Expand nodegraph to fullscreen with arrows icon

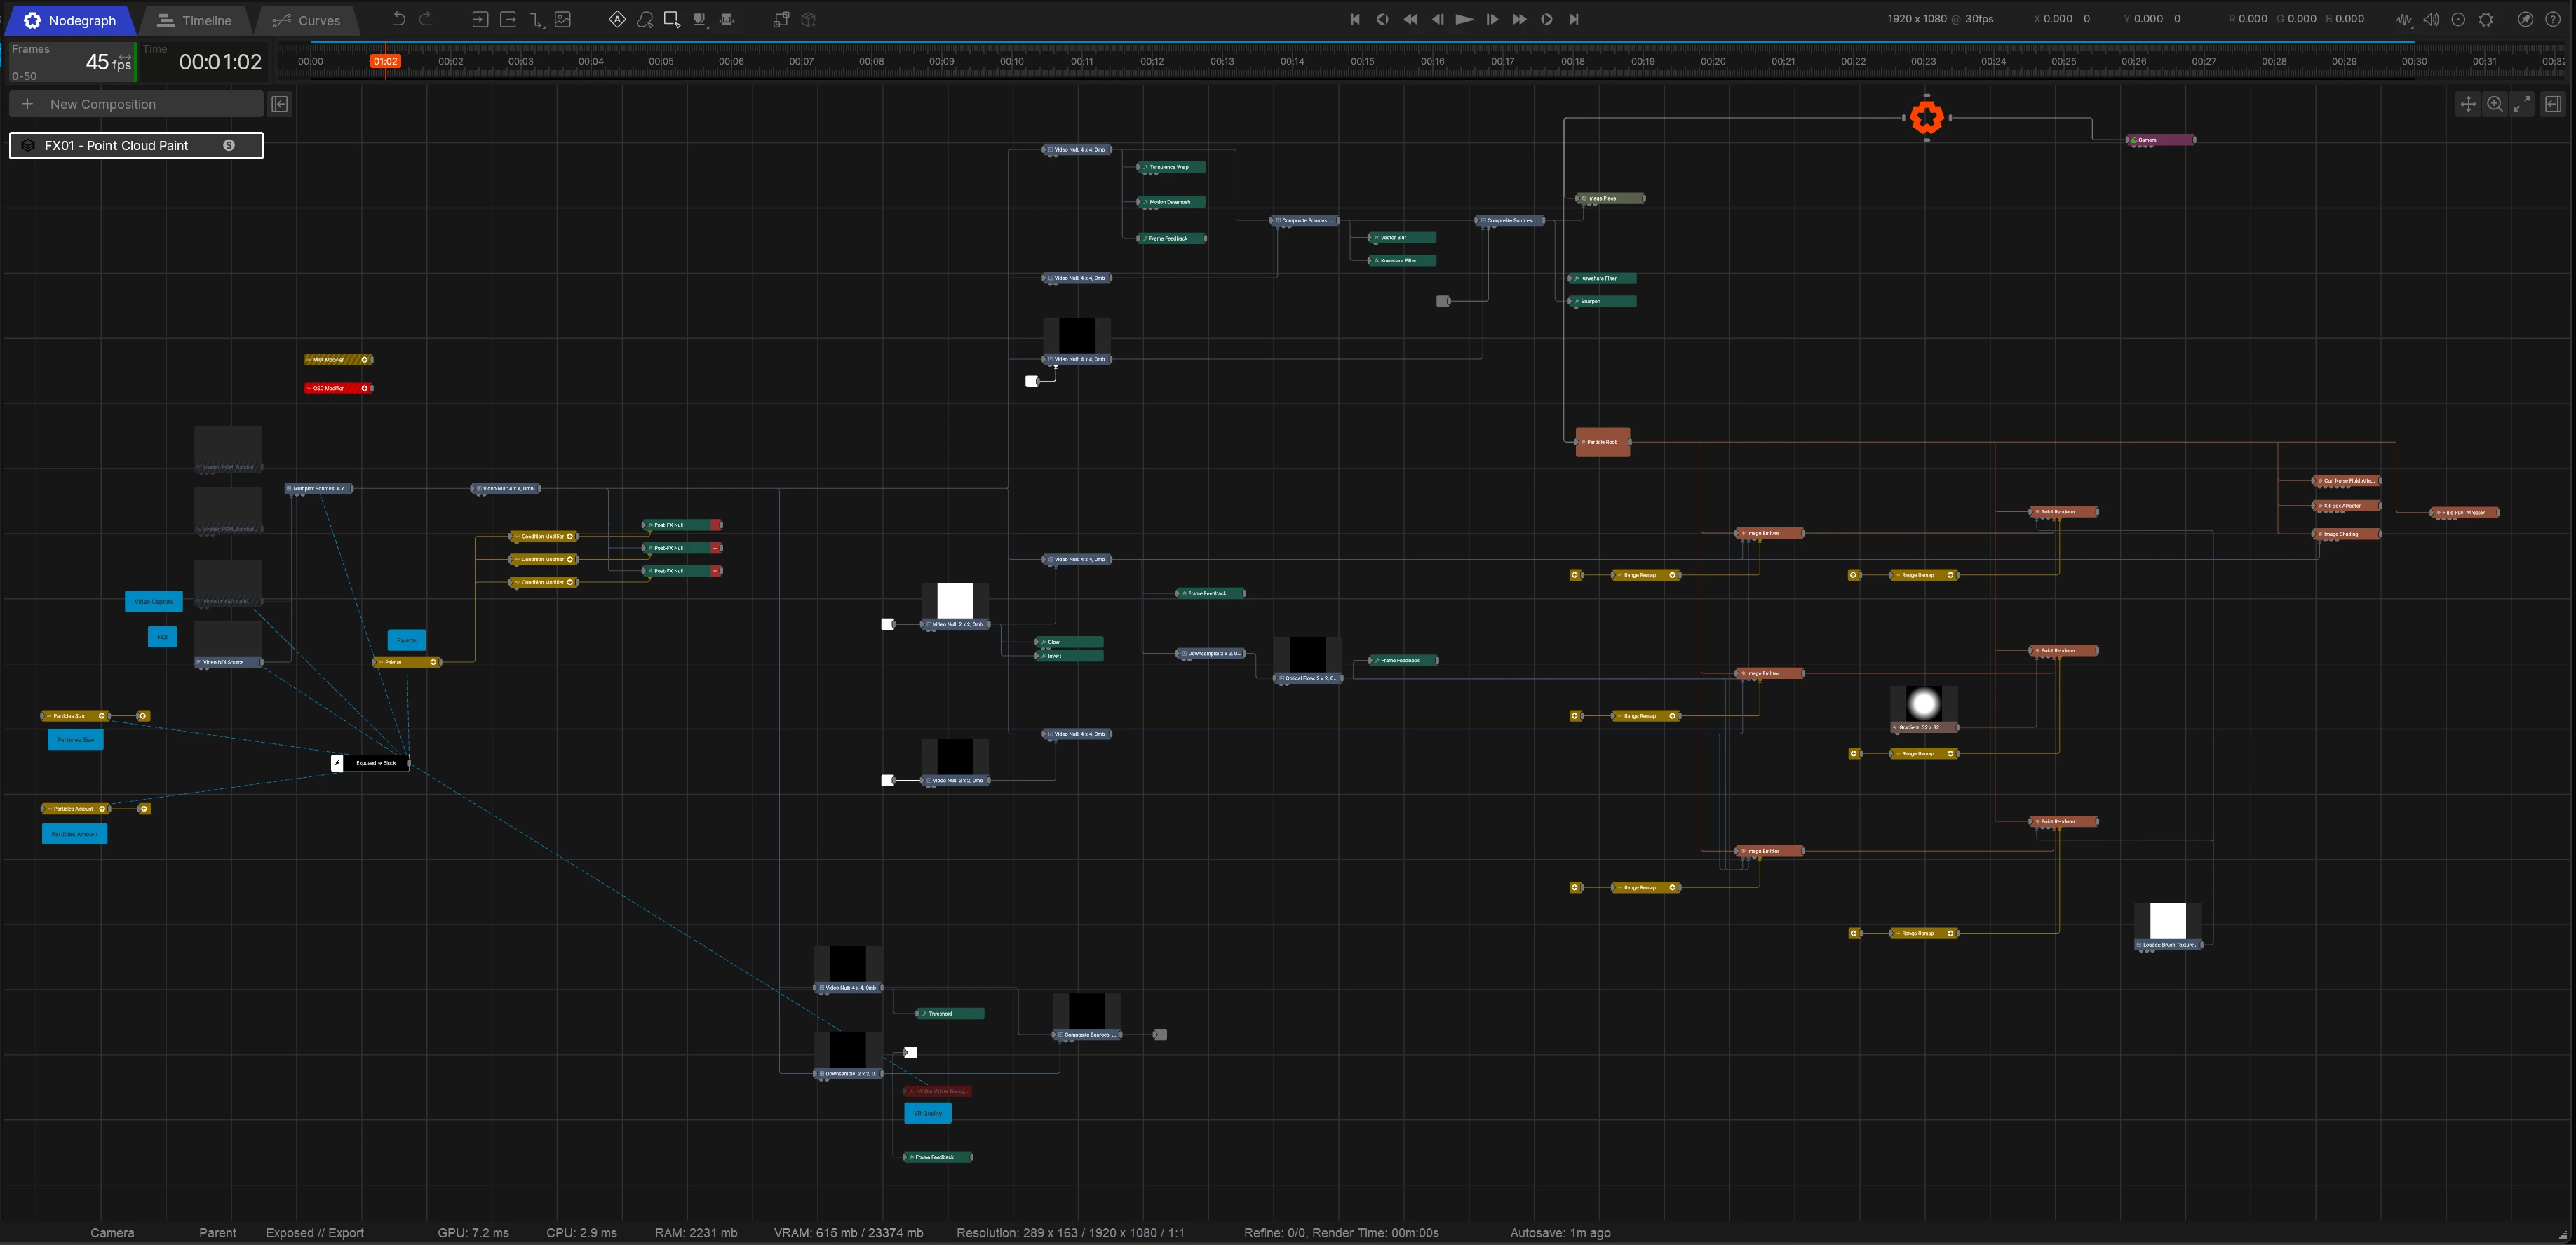pos(2522,104)
